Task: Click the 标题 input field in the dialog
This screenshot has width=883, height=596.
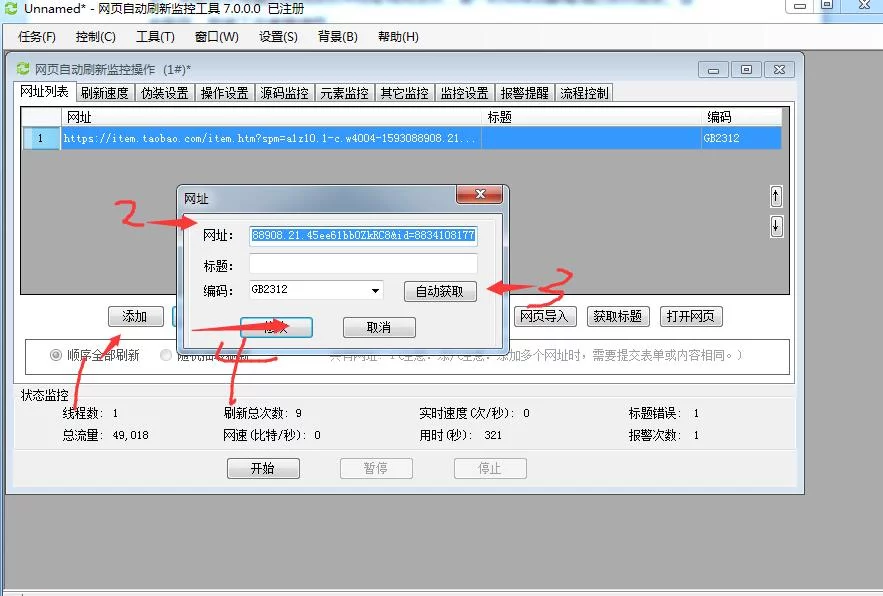Action: 363,264
